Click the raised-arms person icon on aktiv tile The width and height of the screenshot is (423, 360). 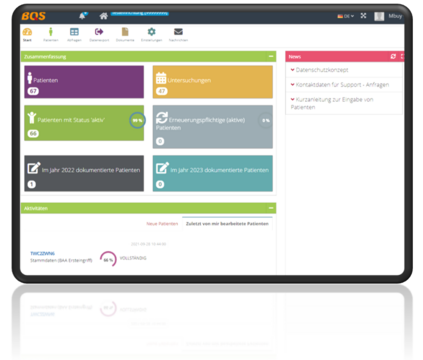32,117
